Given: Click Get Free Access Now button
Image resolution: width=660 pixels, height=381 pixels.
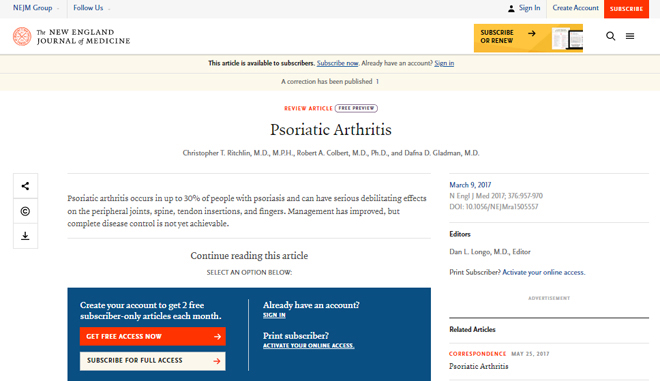Looking at the screenshot, I should tap(153, 336).
